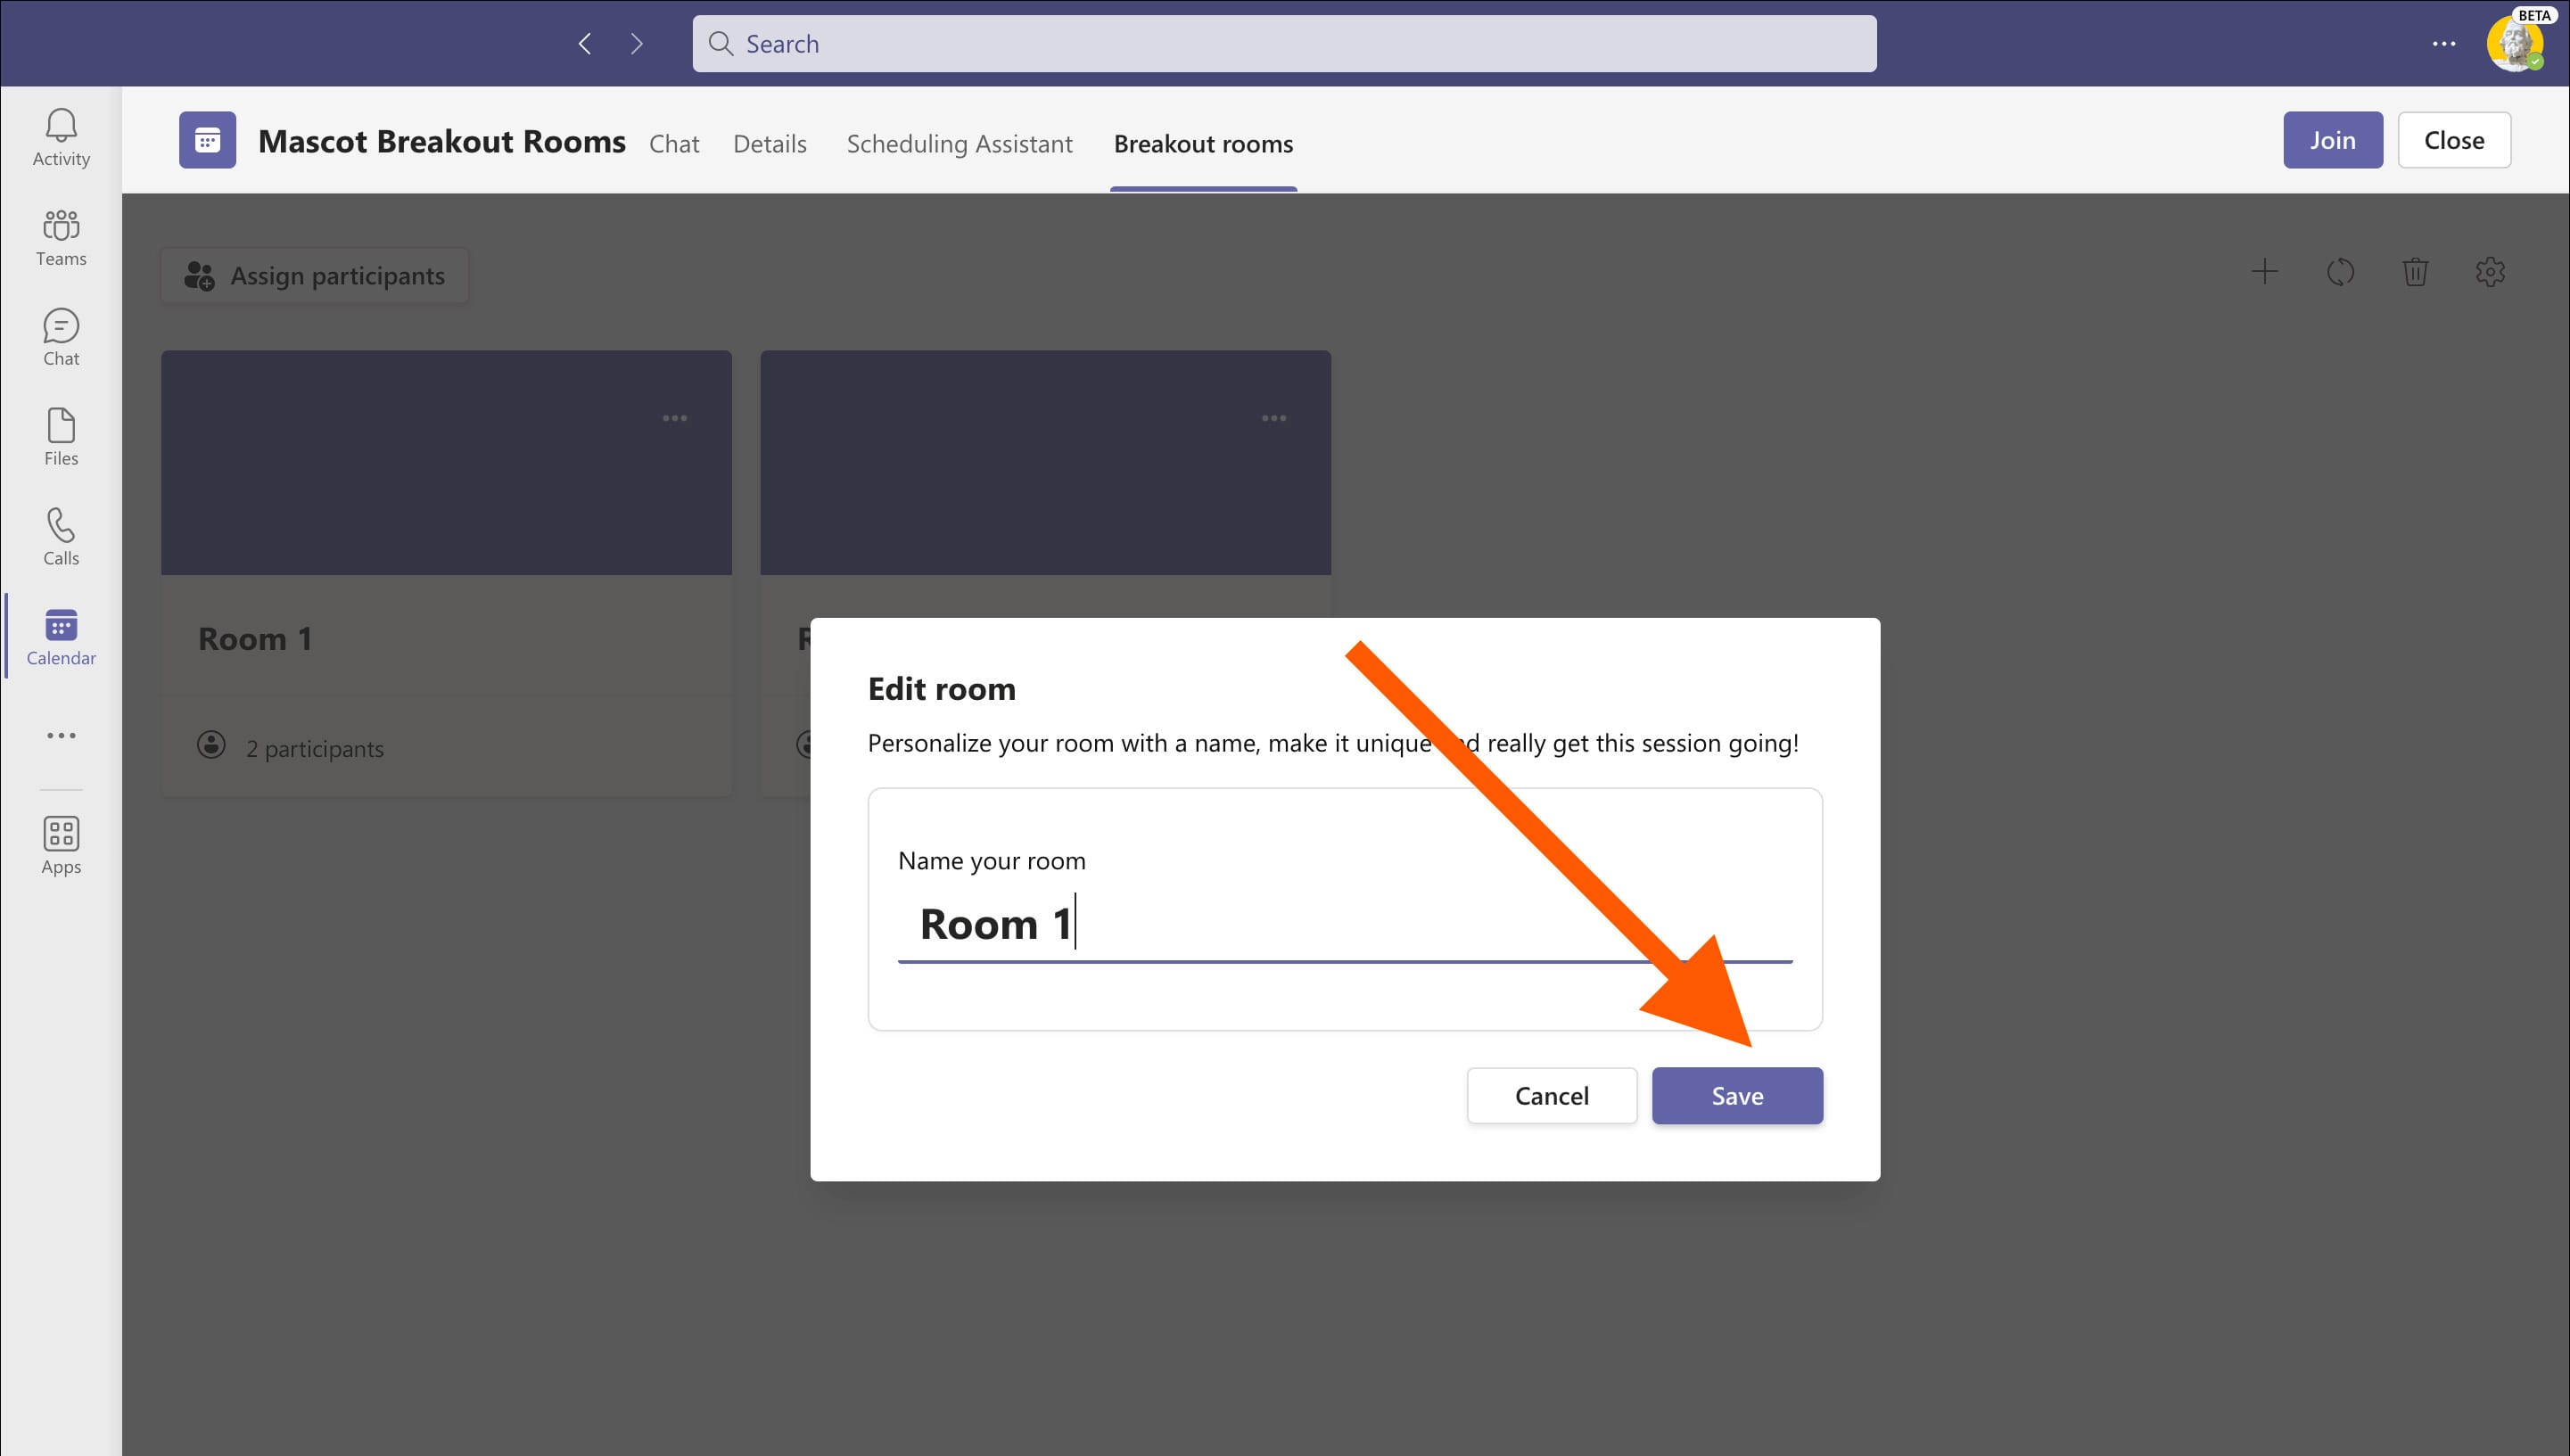Click the delete rooms trash icon

click(2415, 272)
